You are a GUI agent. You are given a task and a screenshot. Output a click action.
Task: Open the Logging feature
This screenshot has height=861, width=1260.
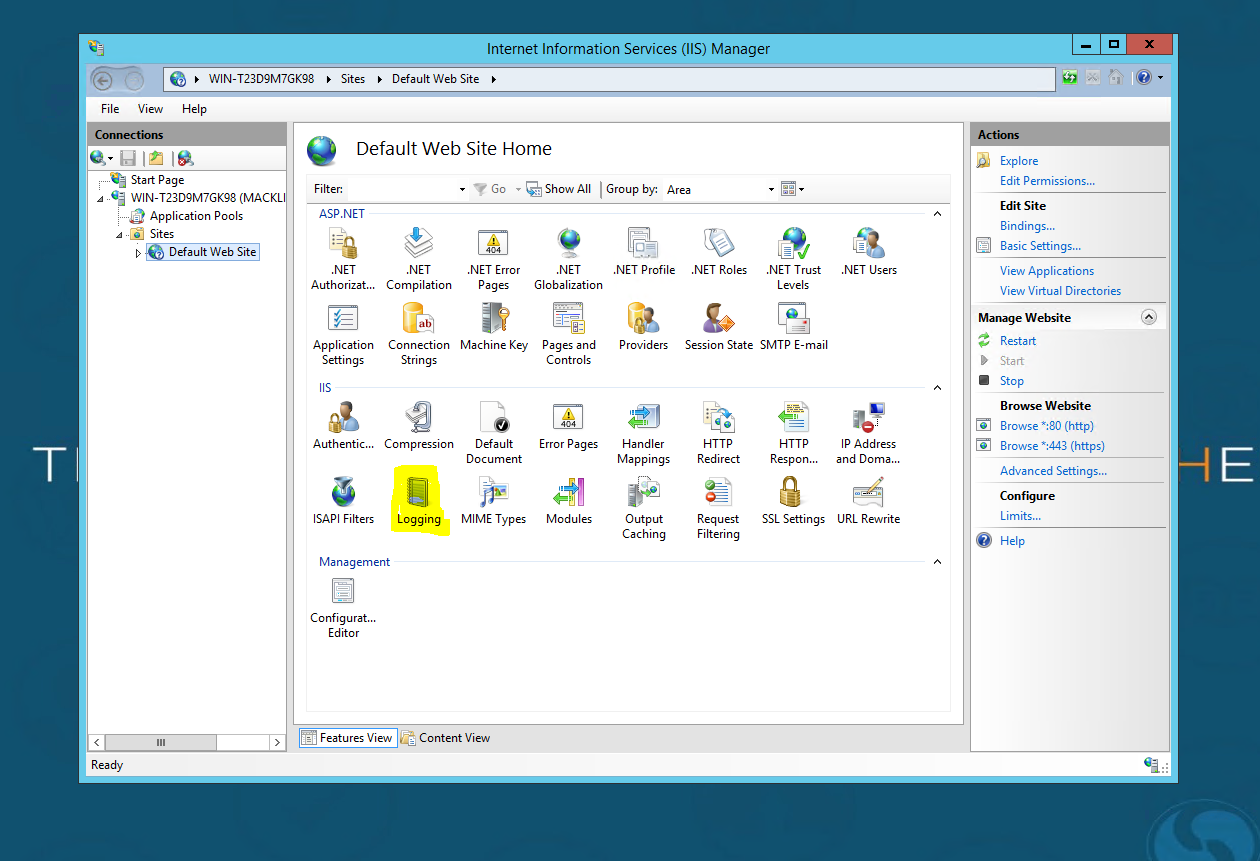coord(419,500)
